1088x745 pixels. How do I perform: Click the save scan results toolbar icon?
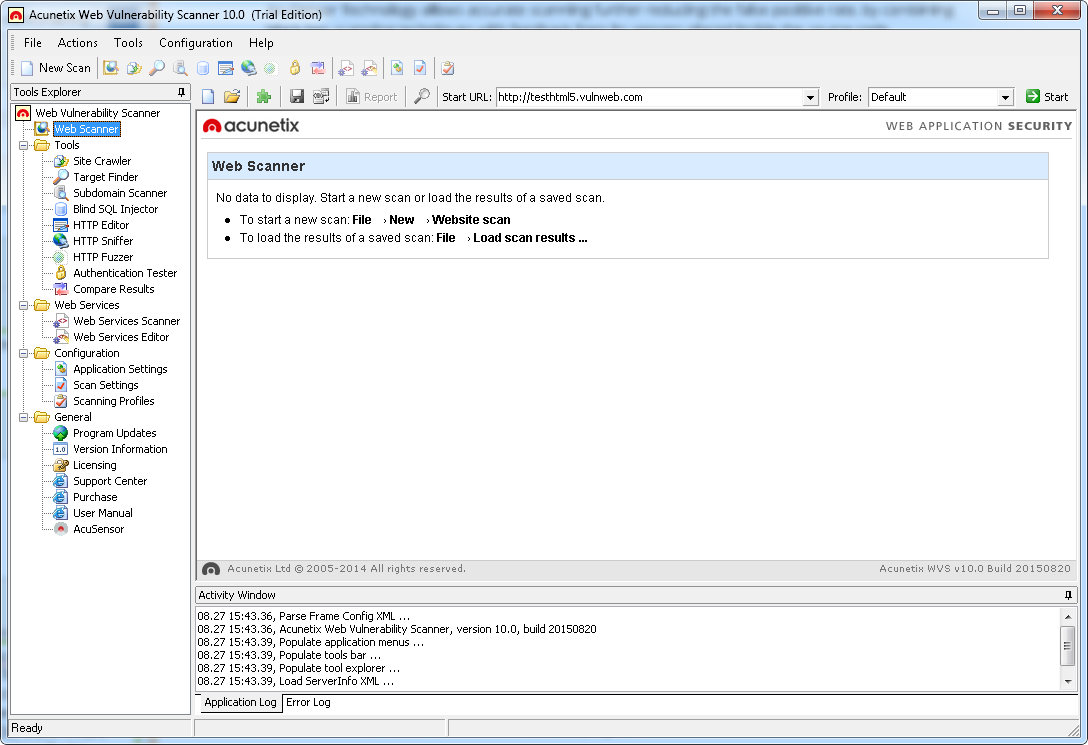(298, 95)
